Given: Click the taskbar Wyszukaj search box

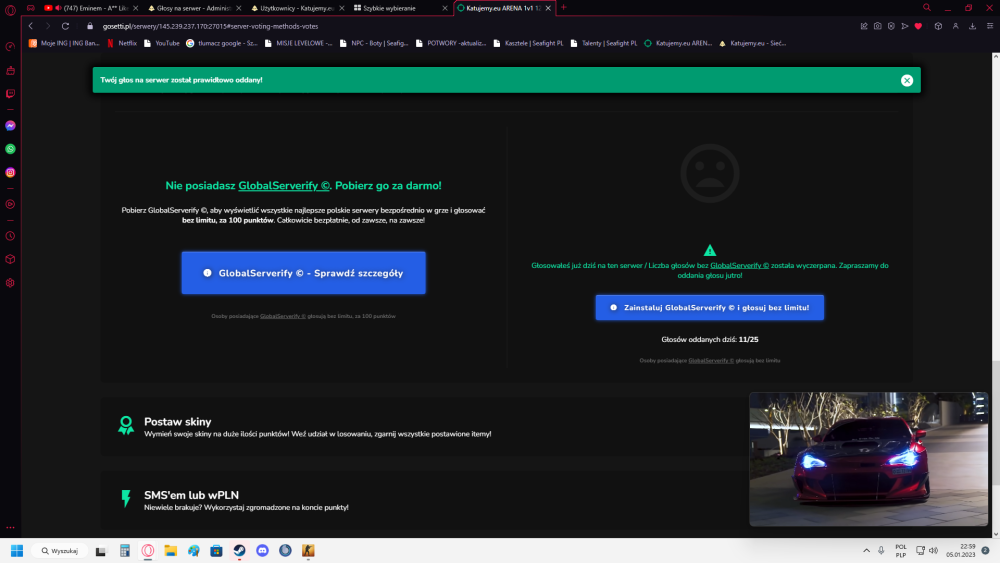Looking at the screenshot, I should point(60,551).
